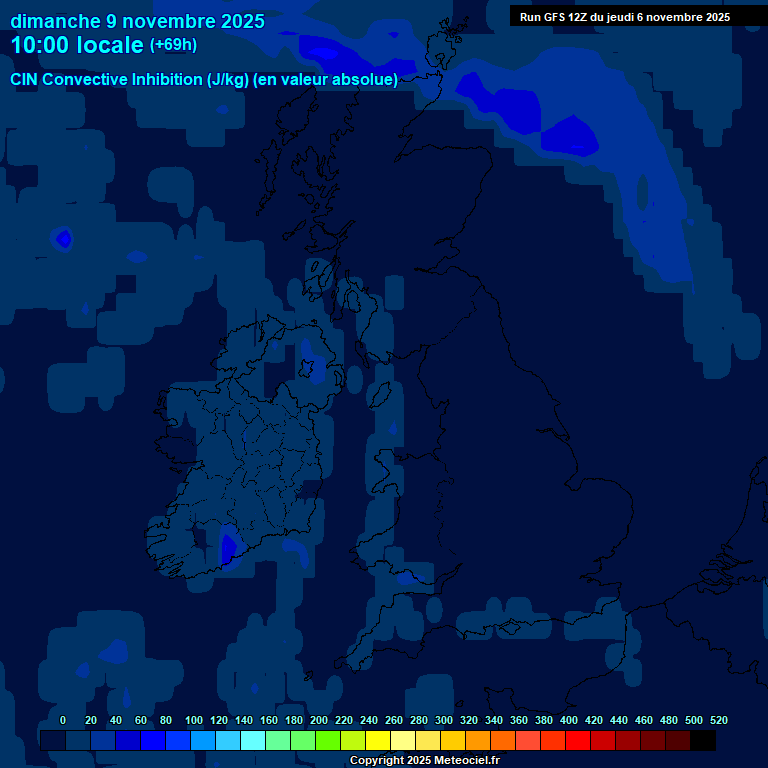Image resolution: width=768 pixels, height=768 pixels.
Task: Click the +69h forecast offset label
Action: tap(173, 45)
